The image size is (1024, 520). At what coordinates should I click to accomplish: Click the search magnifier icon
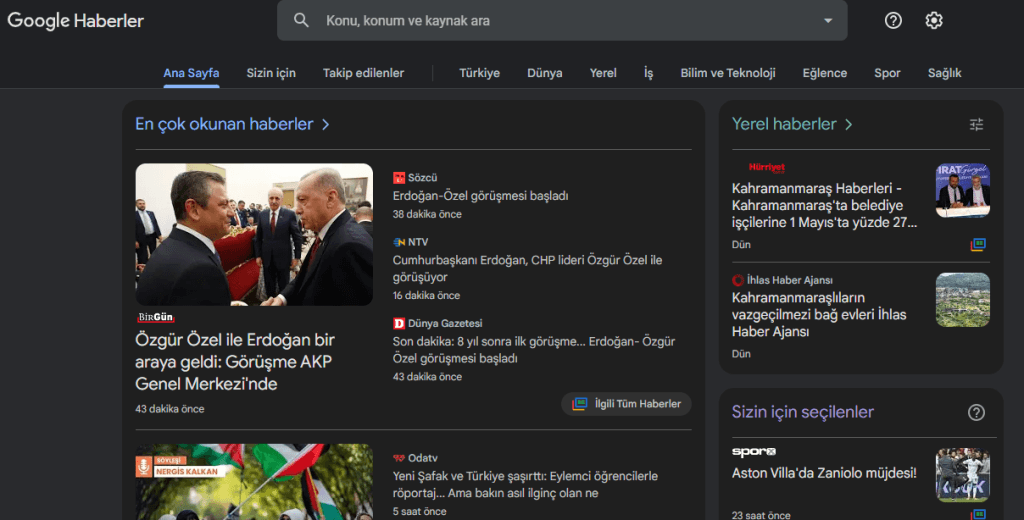pos(301,20)
